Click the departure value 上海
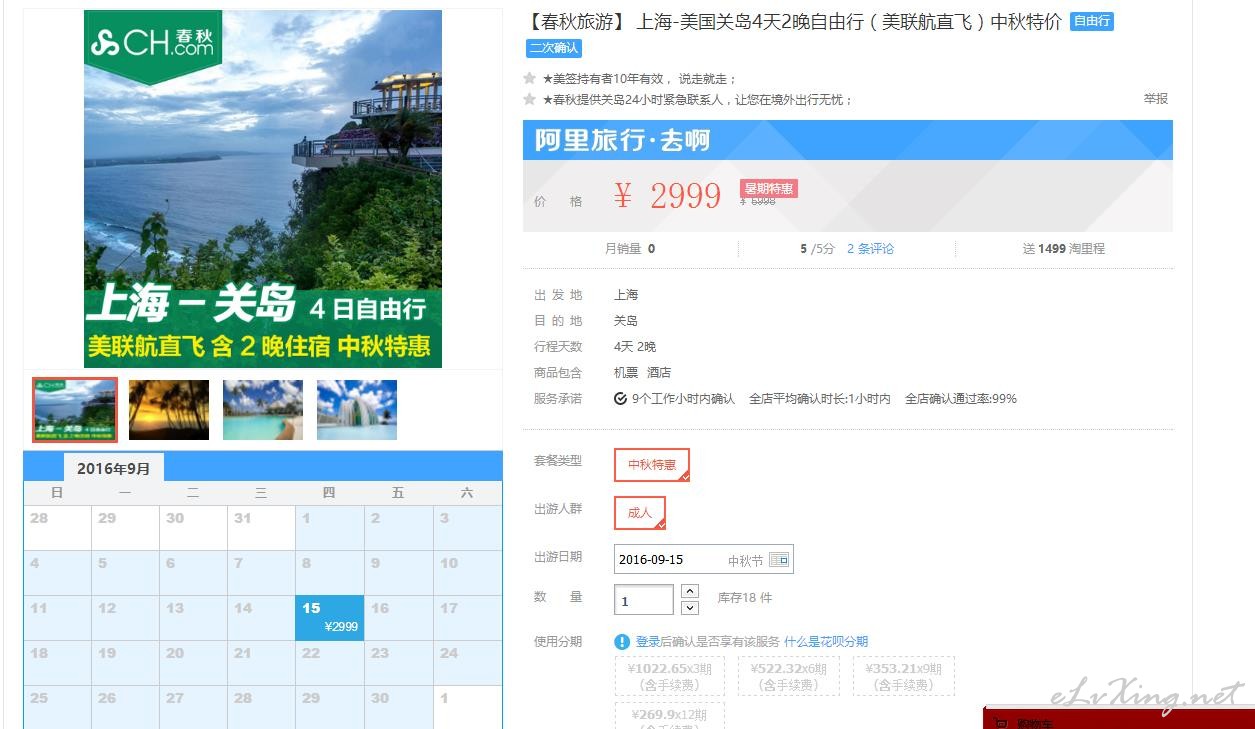This screenshot has width=1255, height=729. [x=626, y=295]
